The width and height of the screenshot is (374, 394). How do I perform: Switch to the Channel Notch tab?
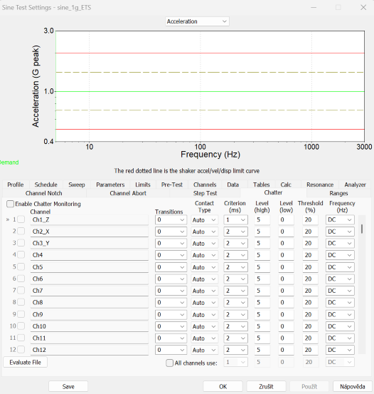click(x=44, y=193)
